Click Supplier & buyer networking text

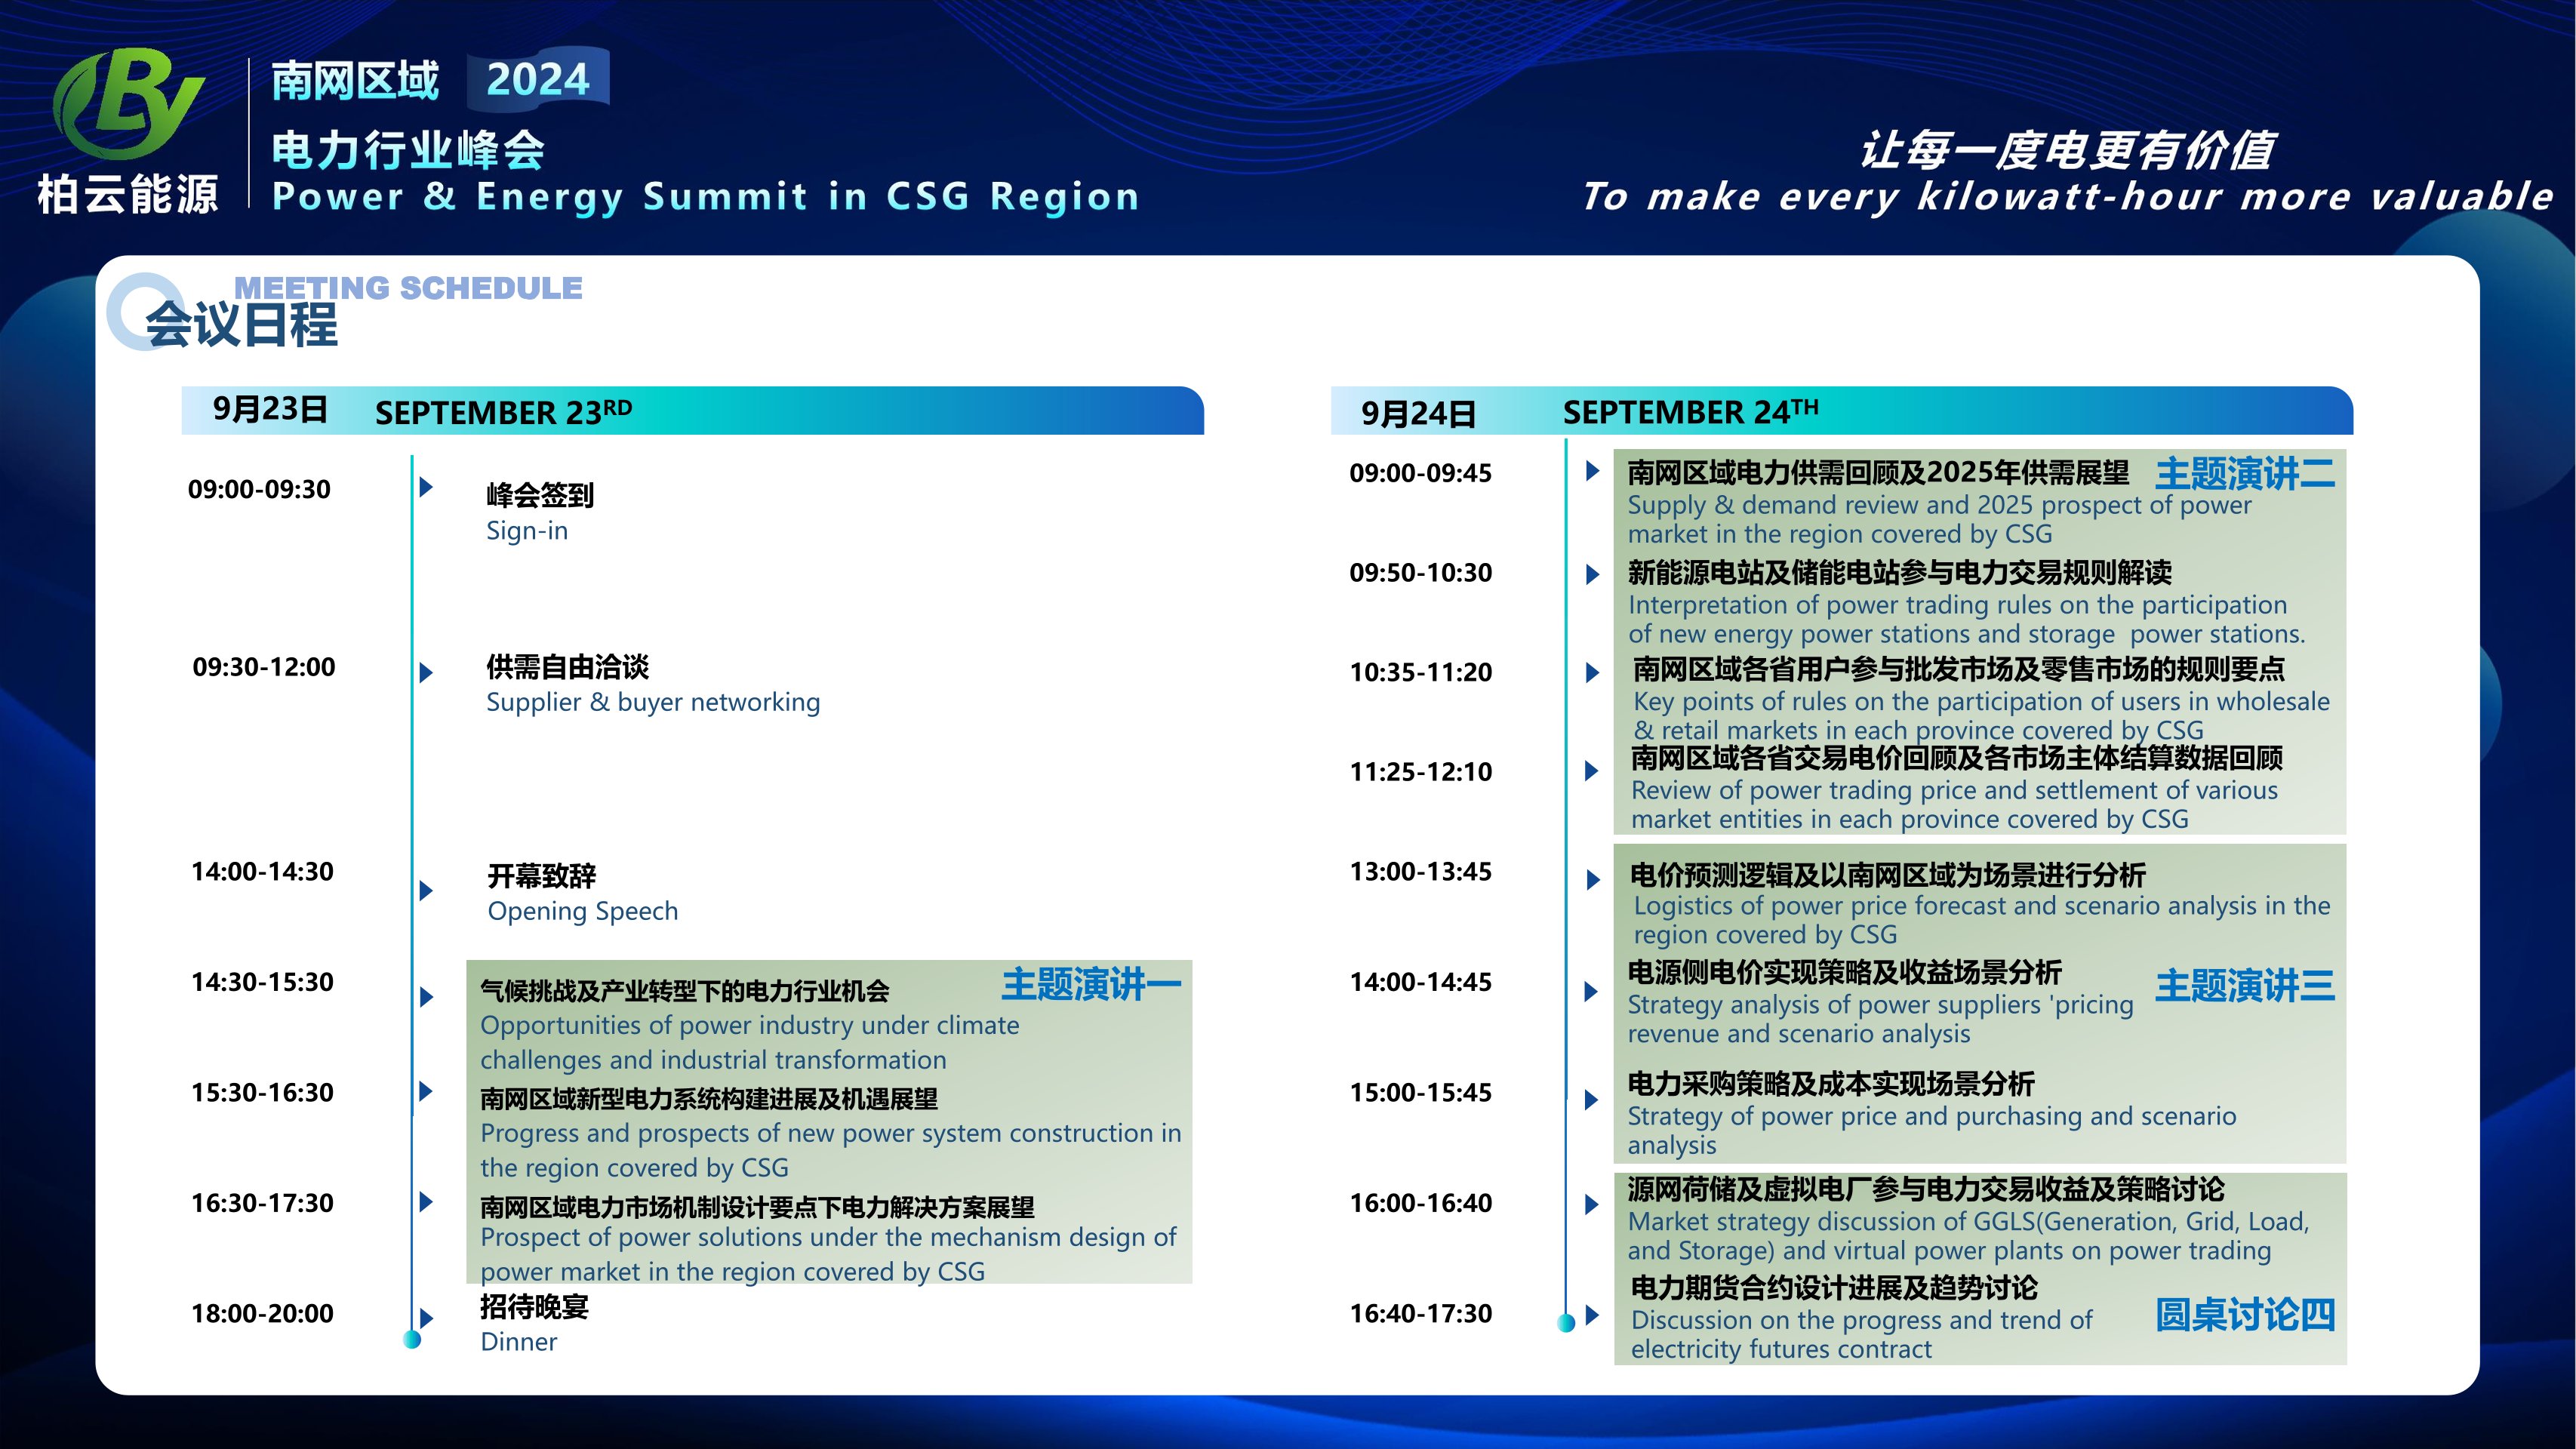tap(653, 702)
